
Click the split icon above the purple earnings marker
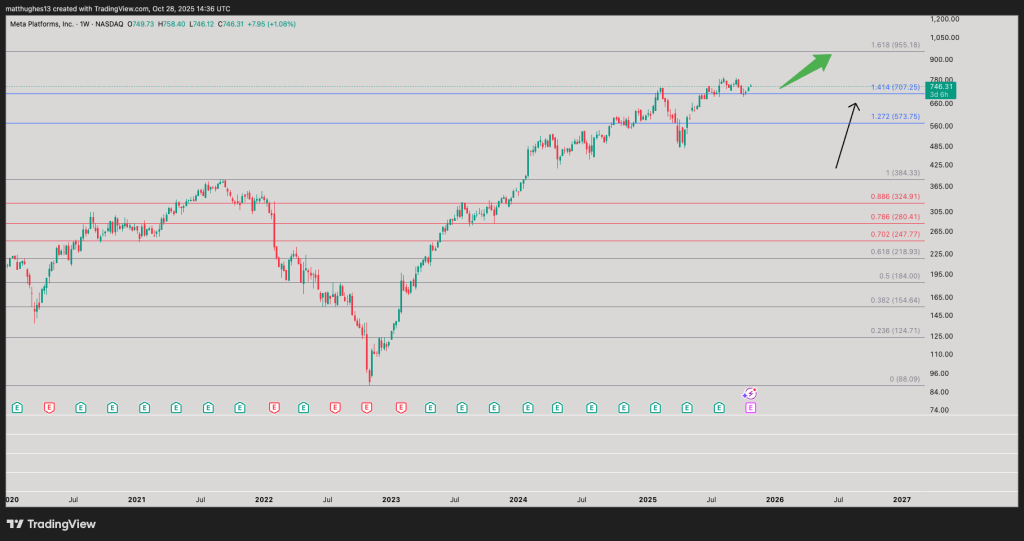(750, 394)
